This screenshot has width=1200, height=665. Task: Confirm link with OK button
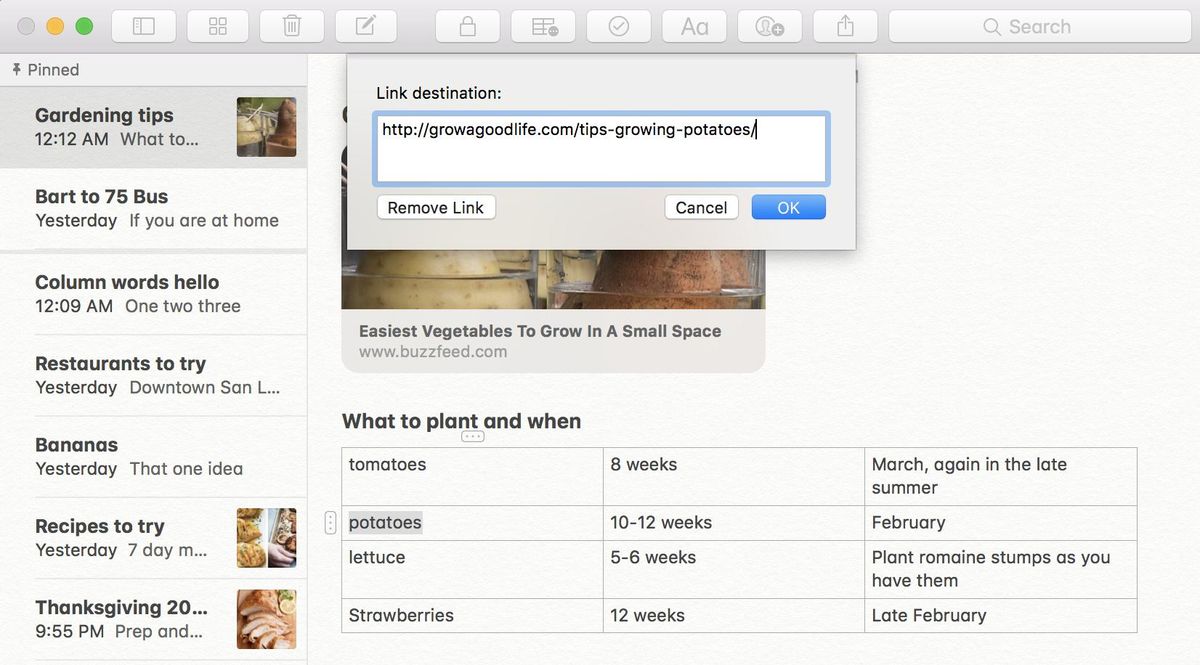click(788, 207)
